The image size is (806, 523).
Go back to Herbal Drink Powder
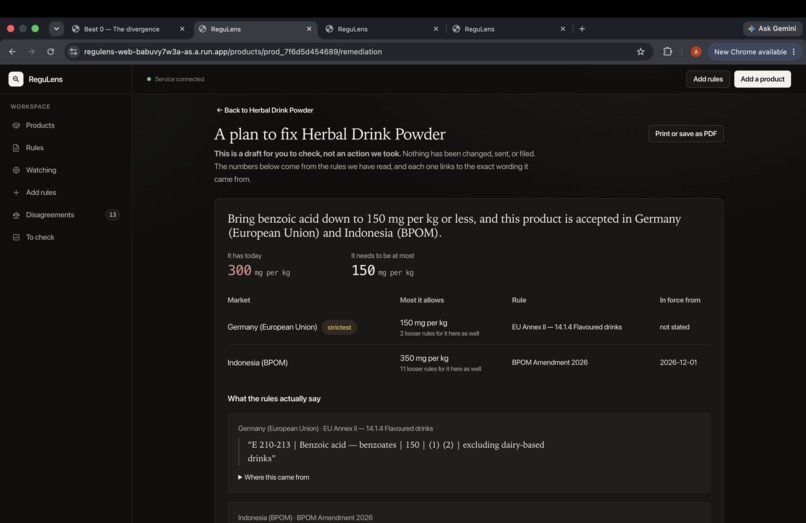[265, 110]
